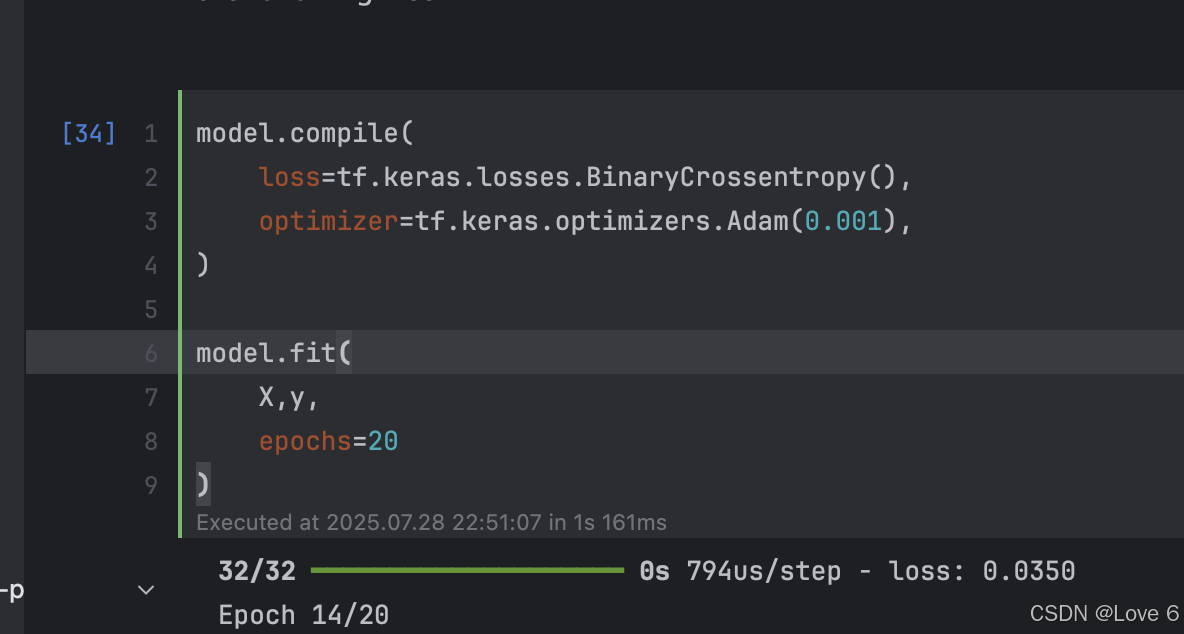Screen dimensions: 1184x634
Task: Click the model.fit( line
Action: coord(274,352)
